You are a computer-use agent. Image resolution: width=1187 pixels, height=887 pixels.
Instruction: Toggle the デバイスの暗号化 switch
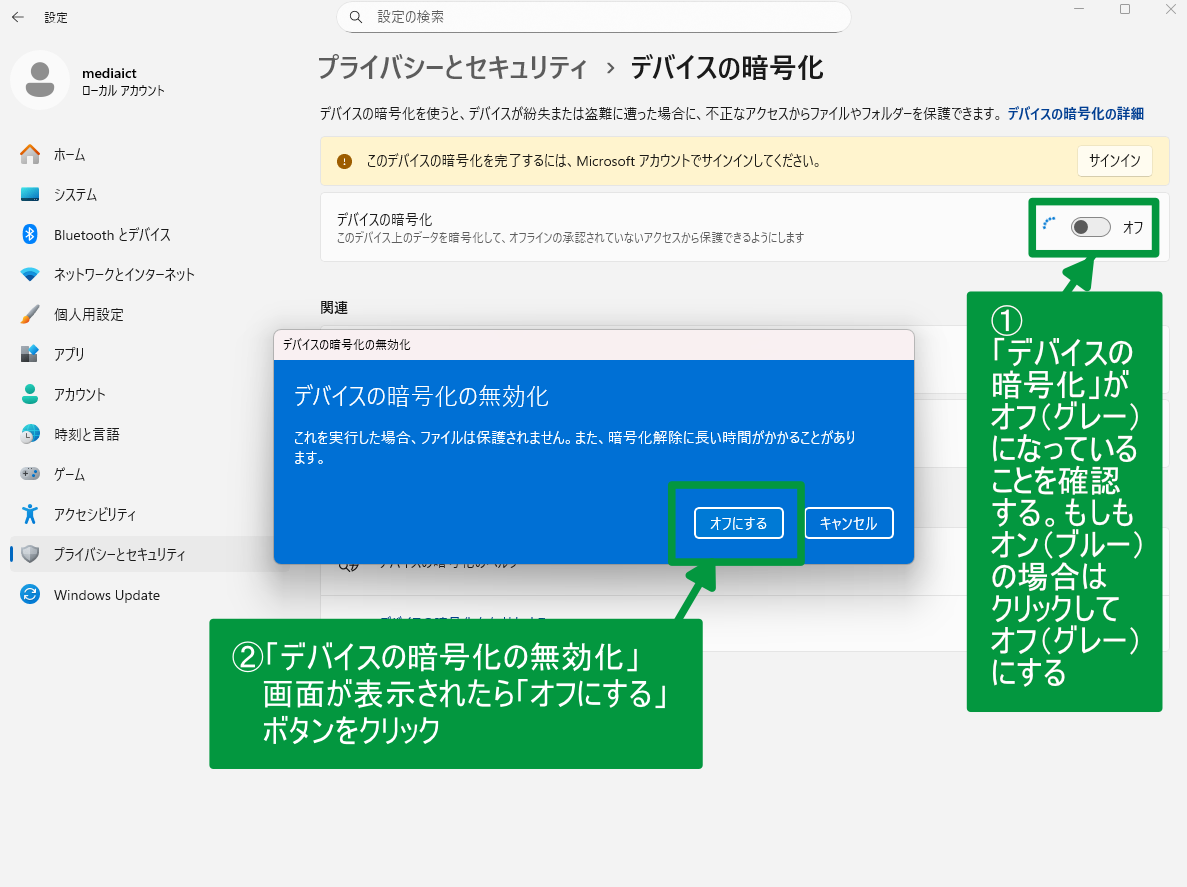coord(1090,227)
